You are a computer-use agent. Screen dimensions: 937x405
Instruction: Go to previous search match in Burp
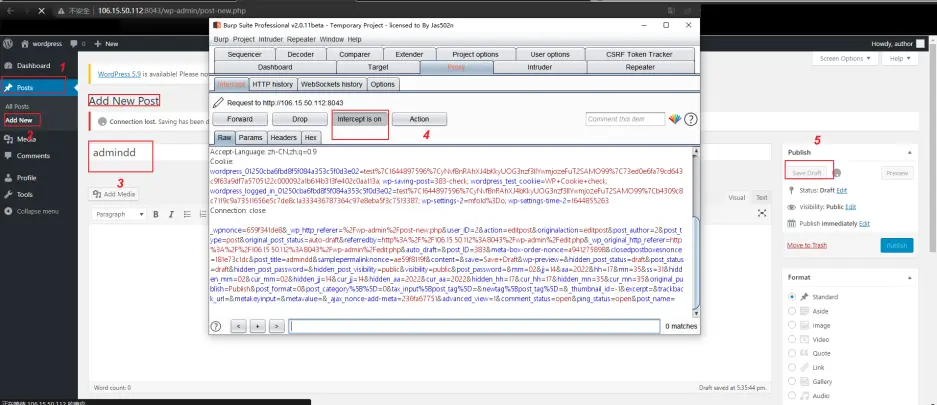pos(238,326)
